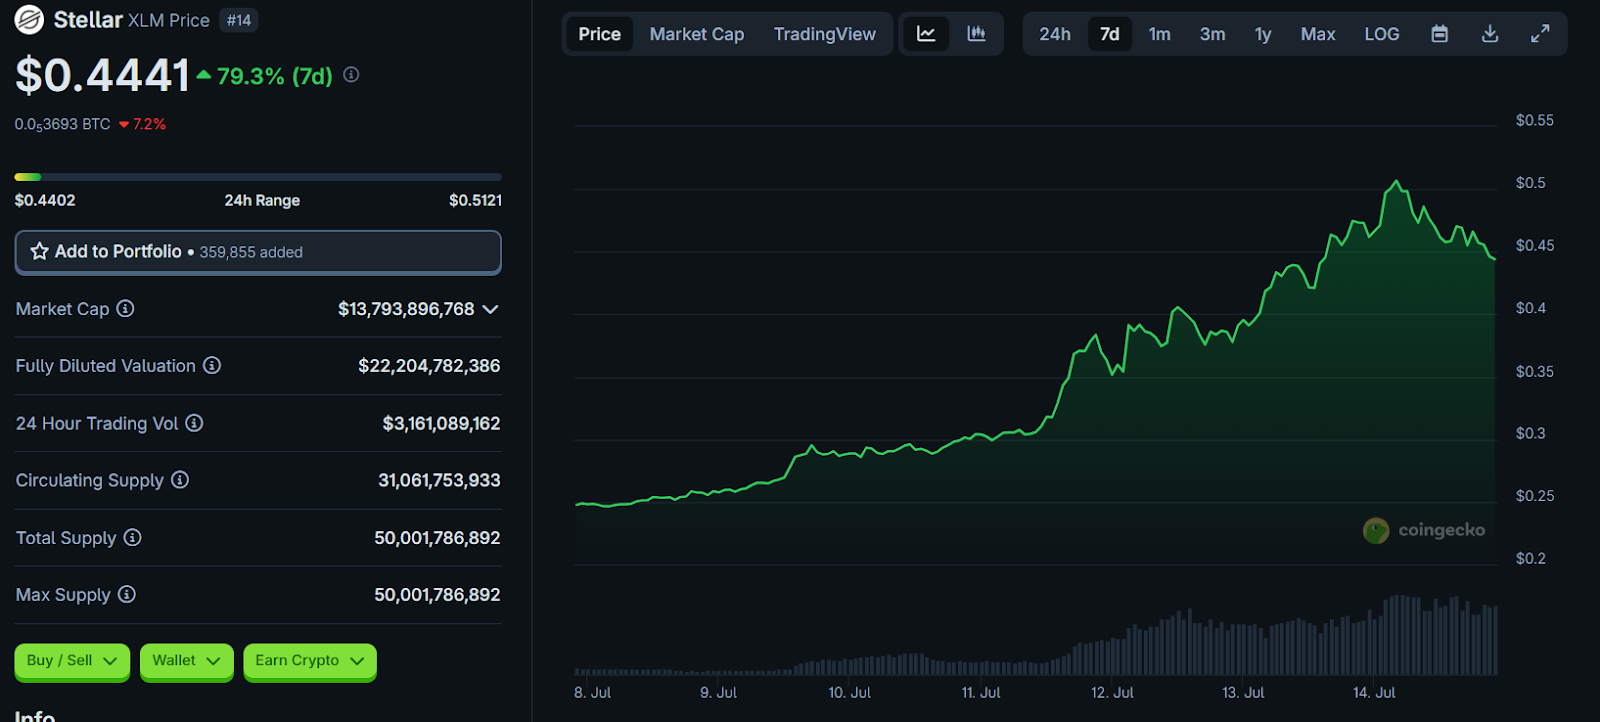This screenshot has height=722, width=1600.
Task: Switch to line chart view icon
Action: click(926, 34)
